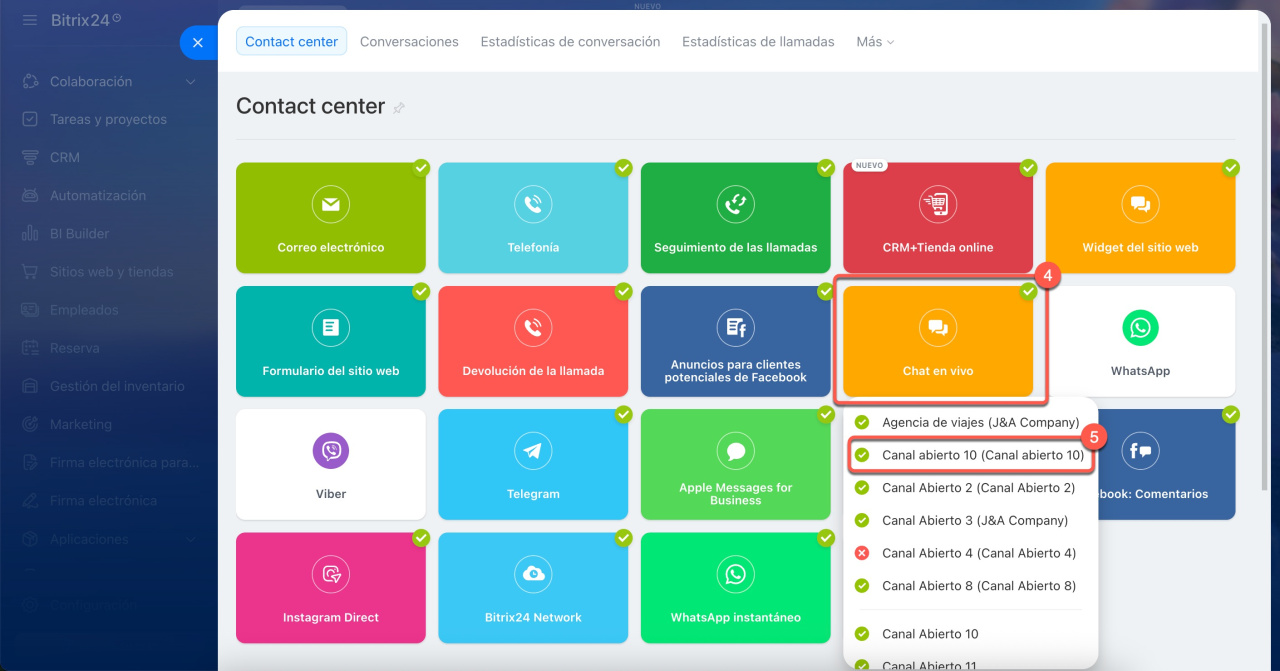The image size is (1280, 671).
Task: Open Firma electrónica para... sidebar item
Action: coord(125,463)
